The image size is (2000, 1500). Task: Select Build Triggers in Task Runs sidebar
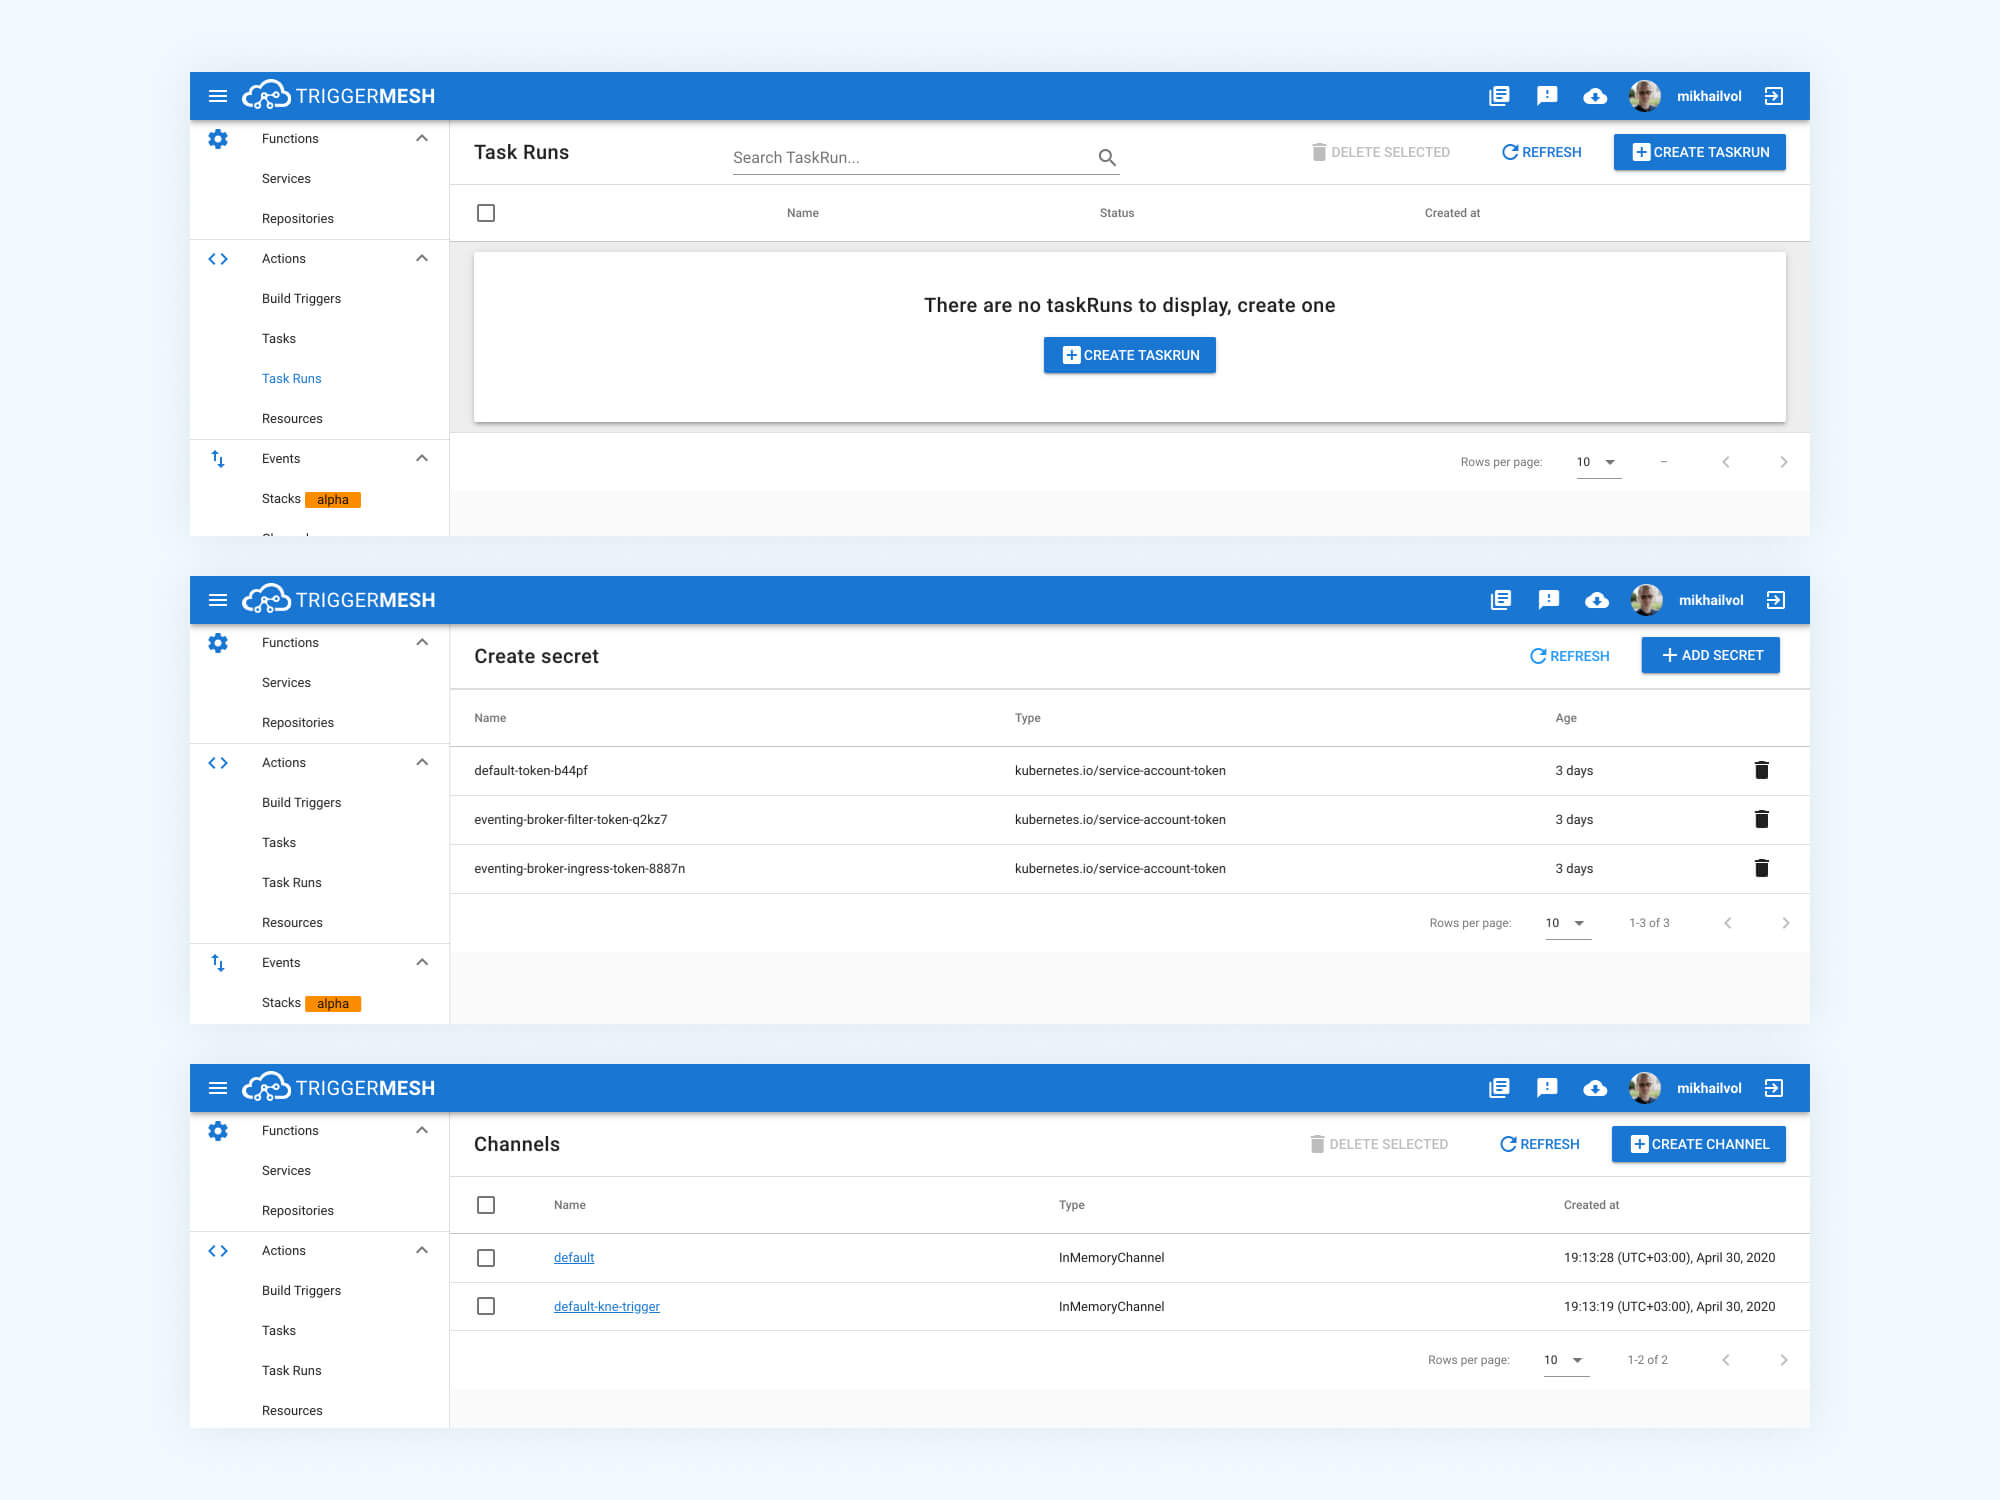pyautogui.click(x=301, y=298)
